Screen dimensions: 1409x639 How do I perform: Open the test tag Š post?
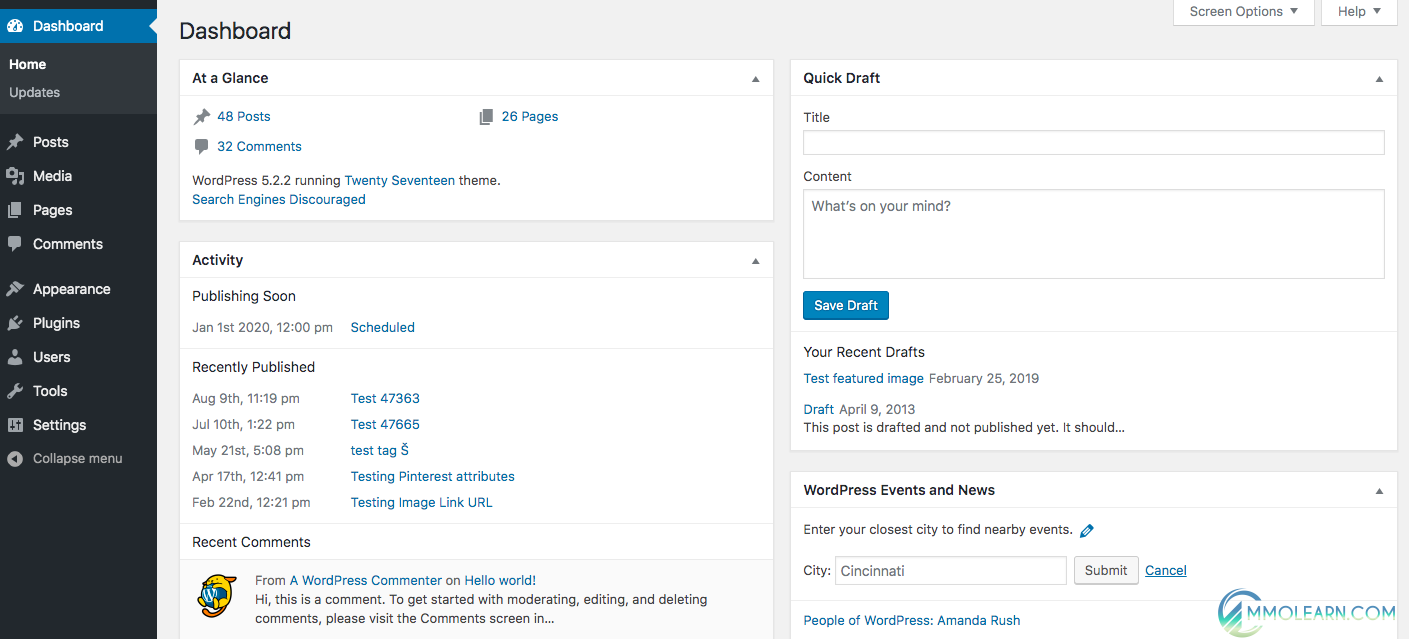(x=380, y=451)
